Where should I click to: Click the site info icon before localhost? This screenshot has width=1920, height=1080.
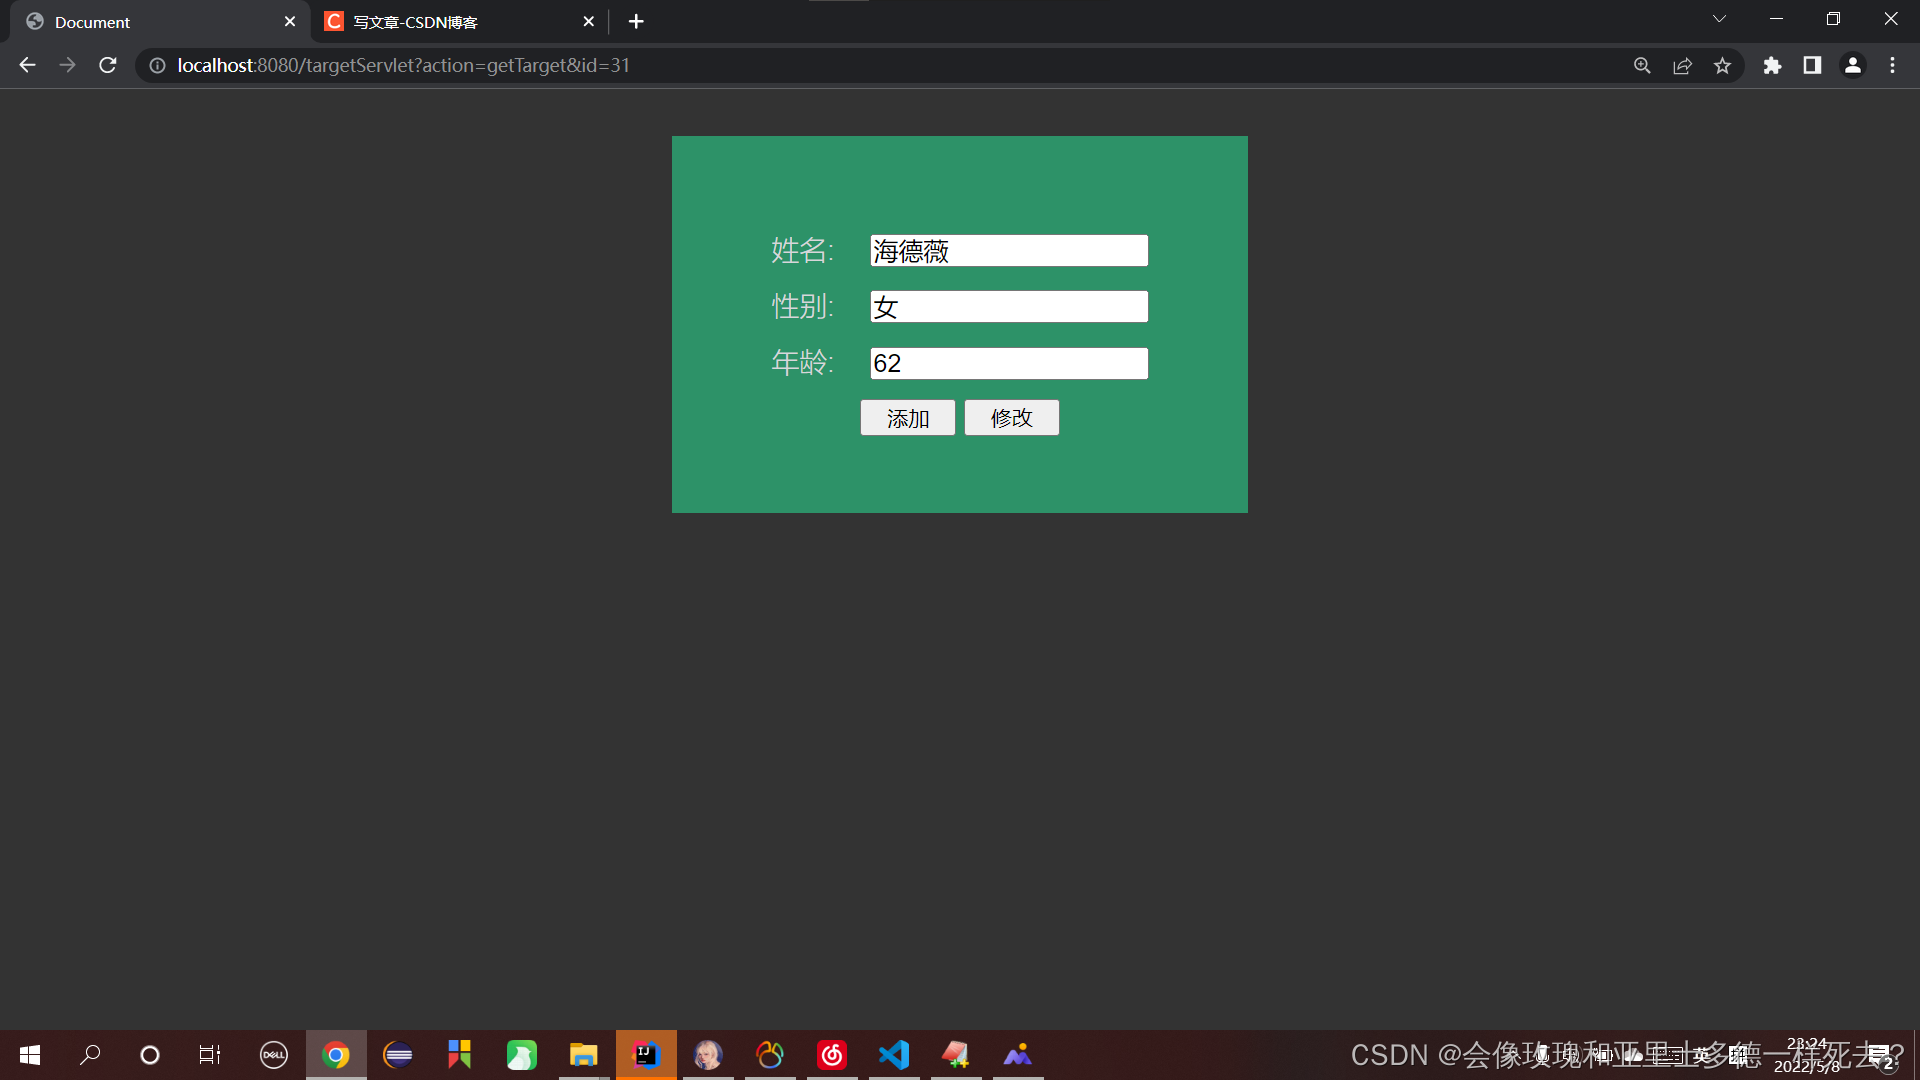coord(156,65)
